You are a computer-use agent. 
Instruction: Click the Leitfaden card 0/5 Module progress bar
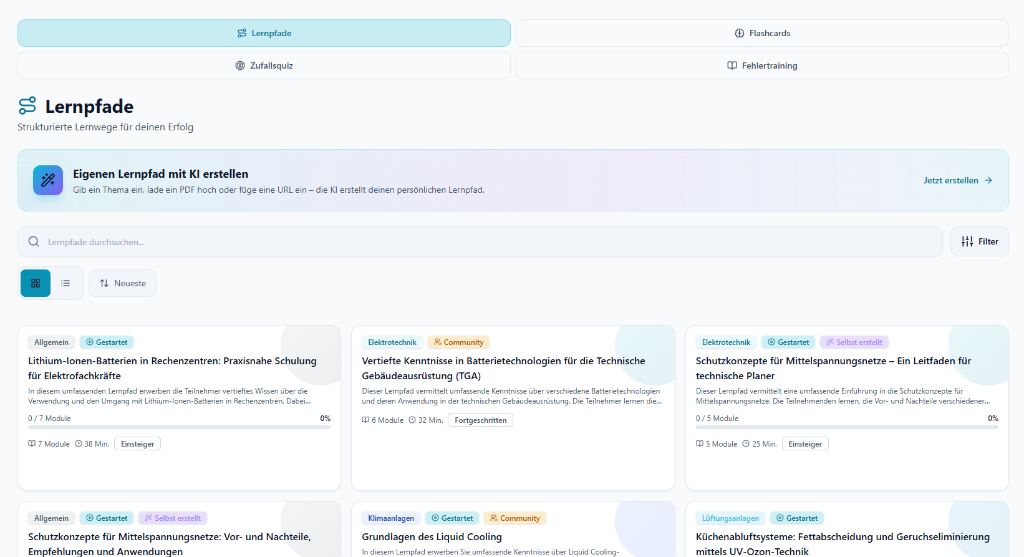point(847,427)
